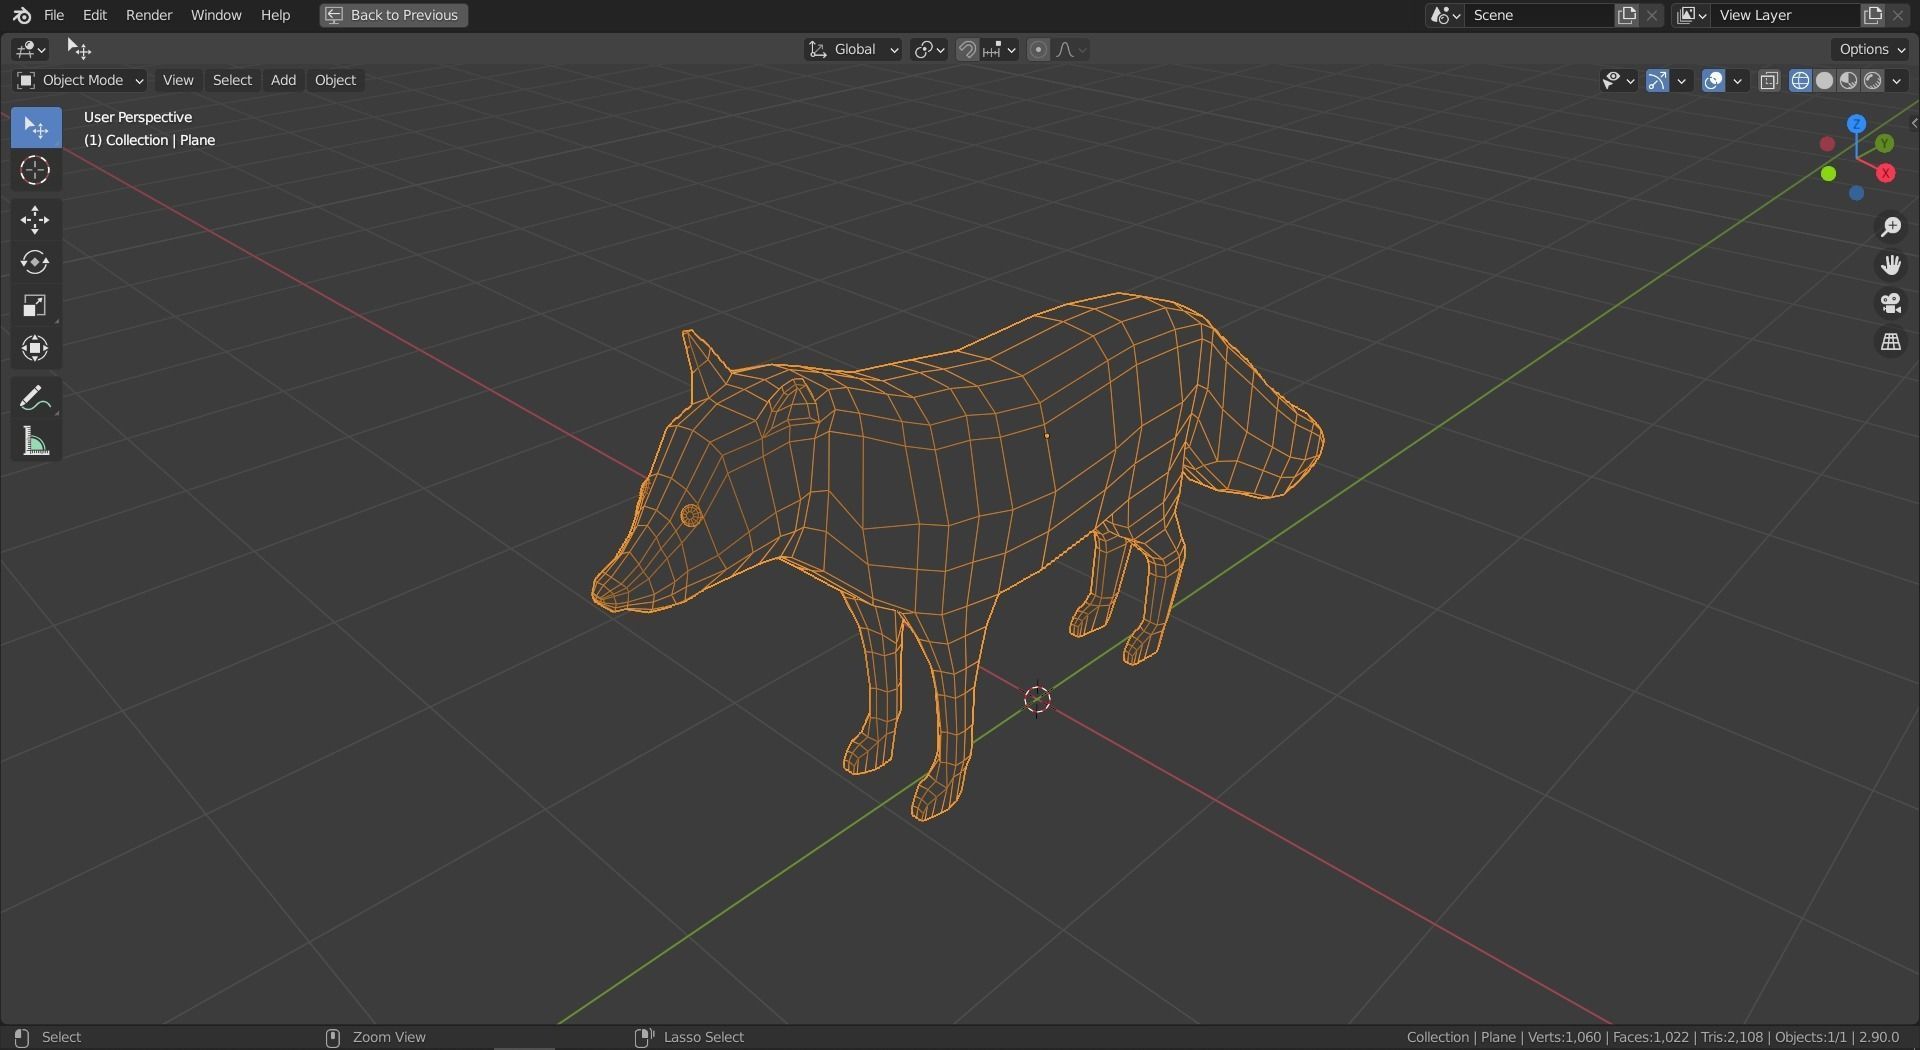Open the viewport Object menu
Viewport: 1920px width, 1050px height.
[335, 80]
